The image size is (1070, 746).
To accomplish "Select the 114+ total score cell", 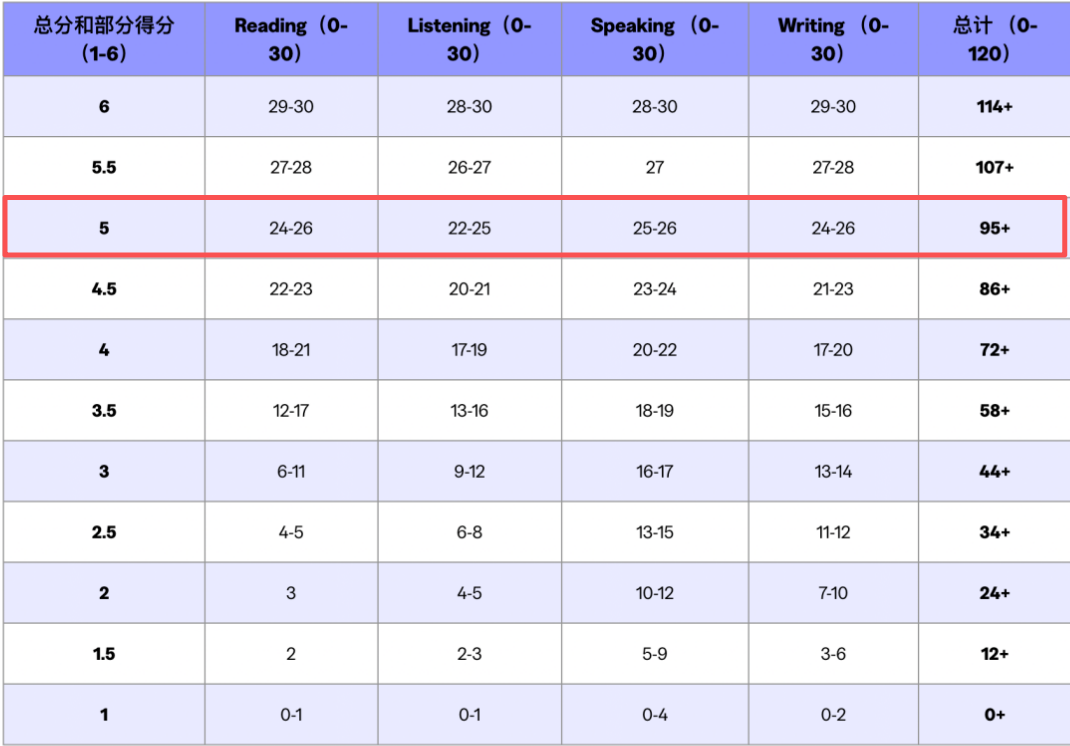I will click(x=994, y=106).
